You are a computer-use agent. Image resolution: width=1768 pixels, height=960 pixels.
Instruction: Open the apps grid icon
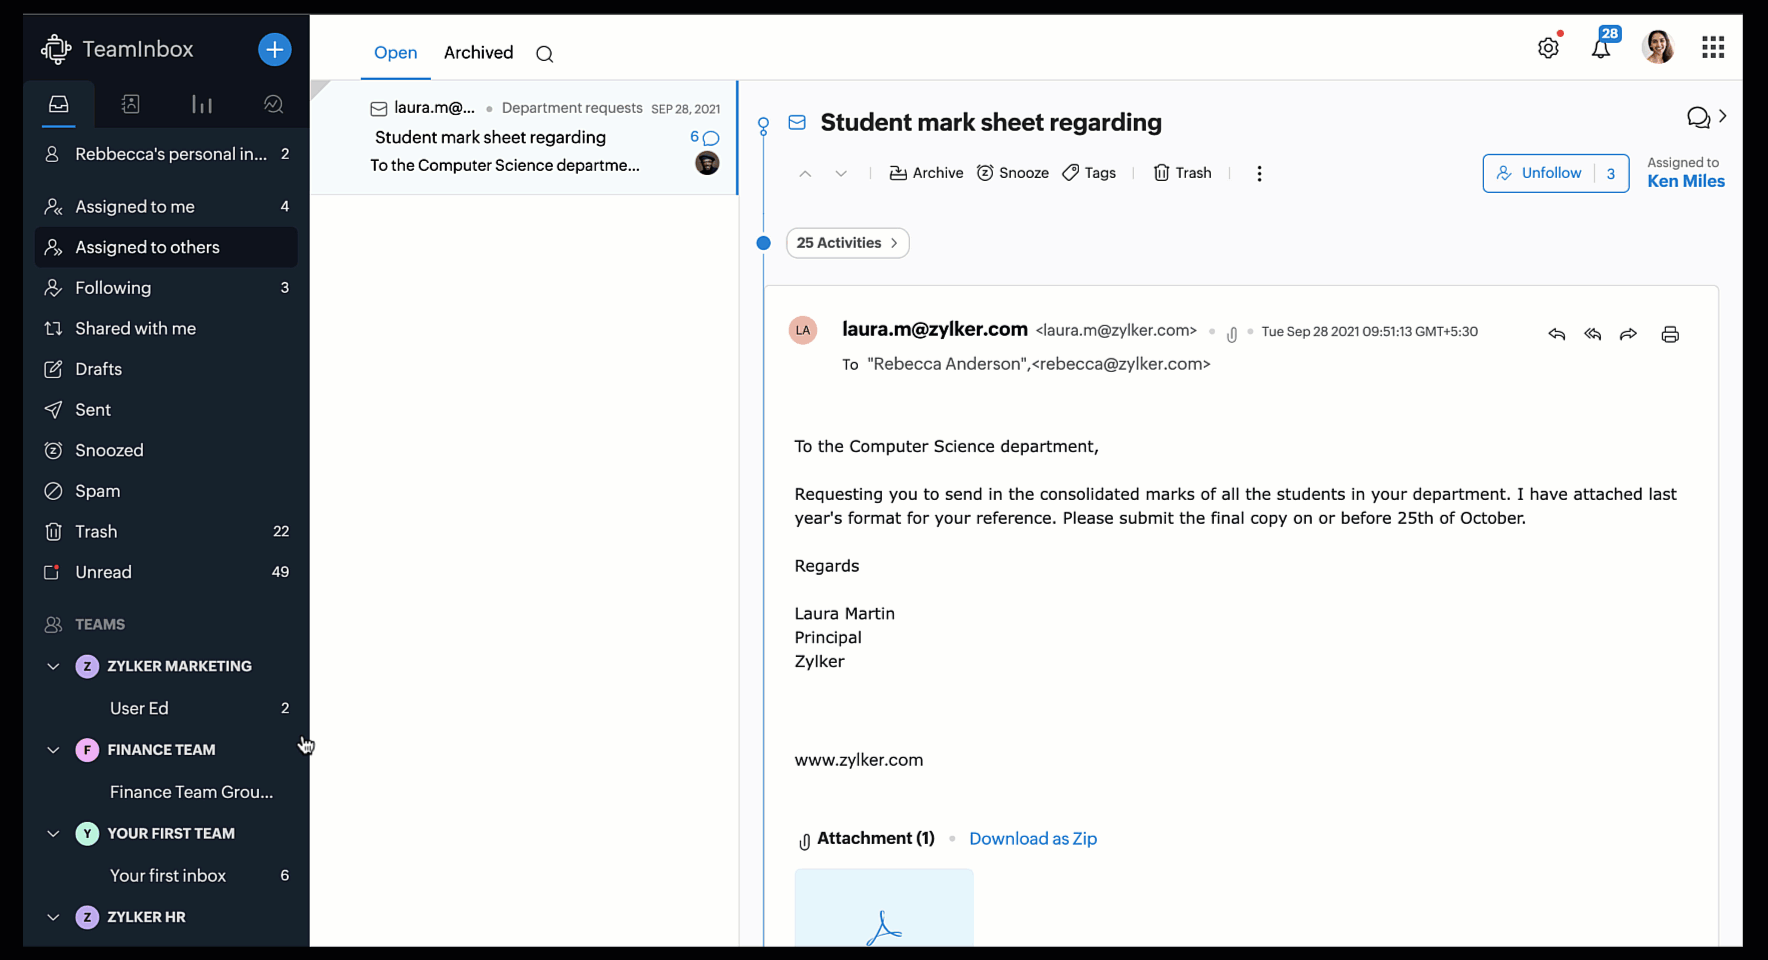pyautogui.click(x=1713, y=47)
